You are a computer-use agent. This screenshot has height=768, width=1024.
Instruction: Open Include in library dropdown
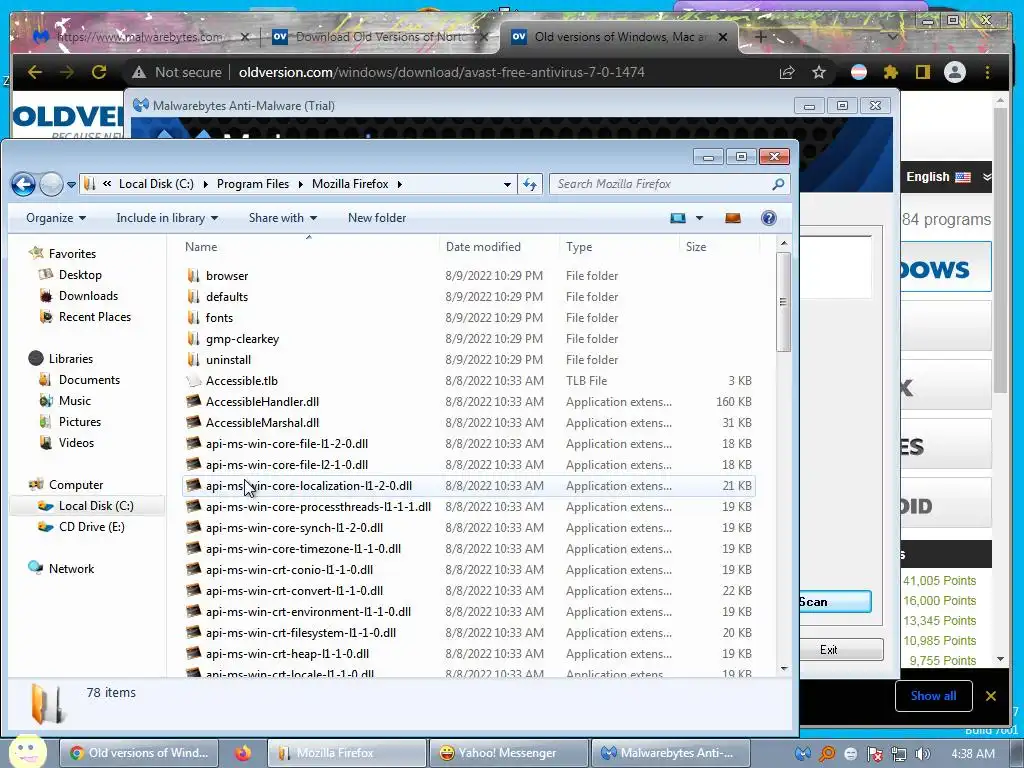(x=167, y=218)
